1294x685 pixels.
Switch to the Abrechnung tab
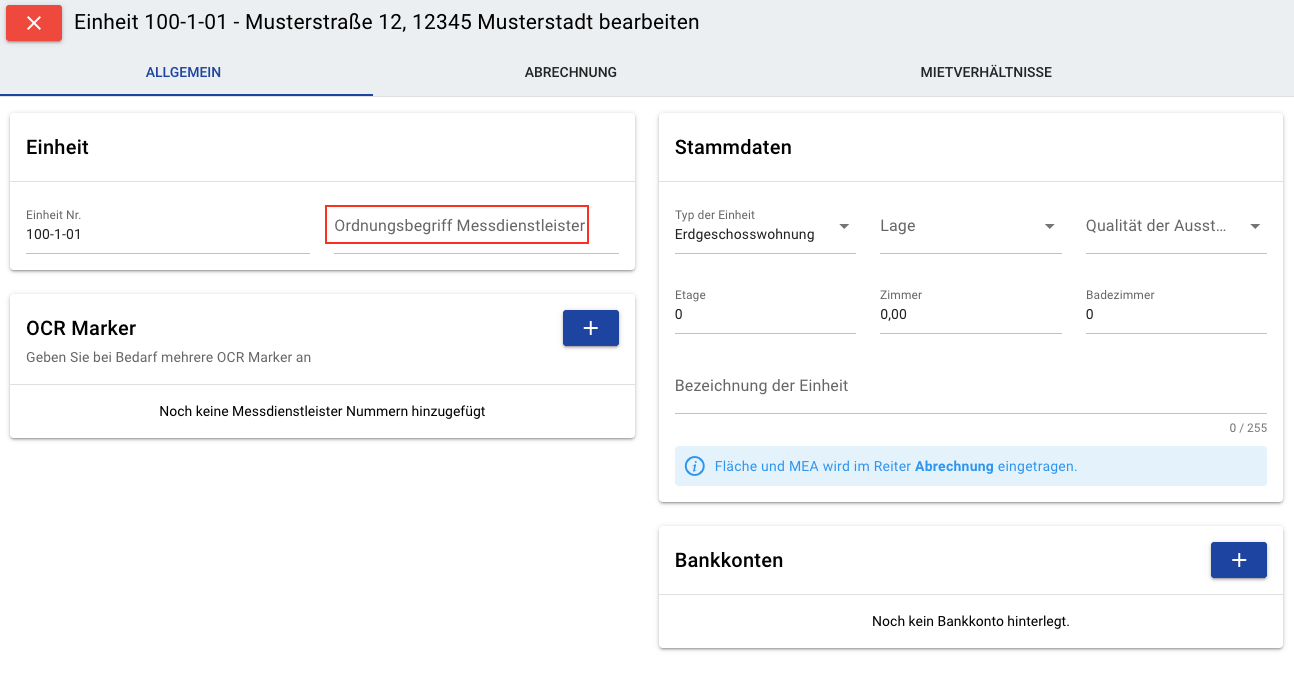(570, 72)
